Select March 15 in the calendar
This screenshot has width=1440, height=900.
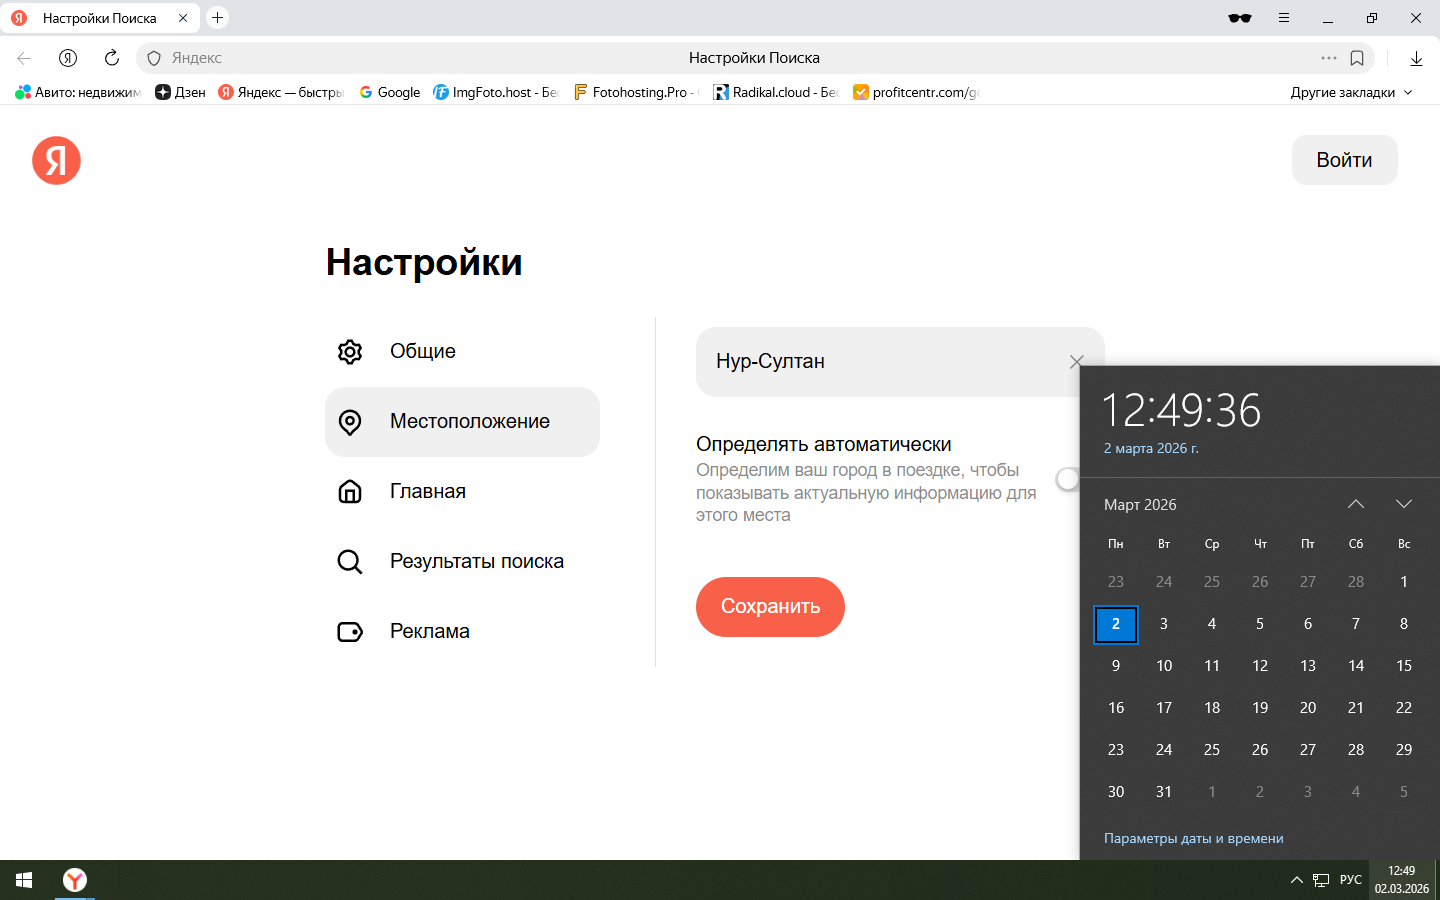(1404, 666)
